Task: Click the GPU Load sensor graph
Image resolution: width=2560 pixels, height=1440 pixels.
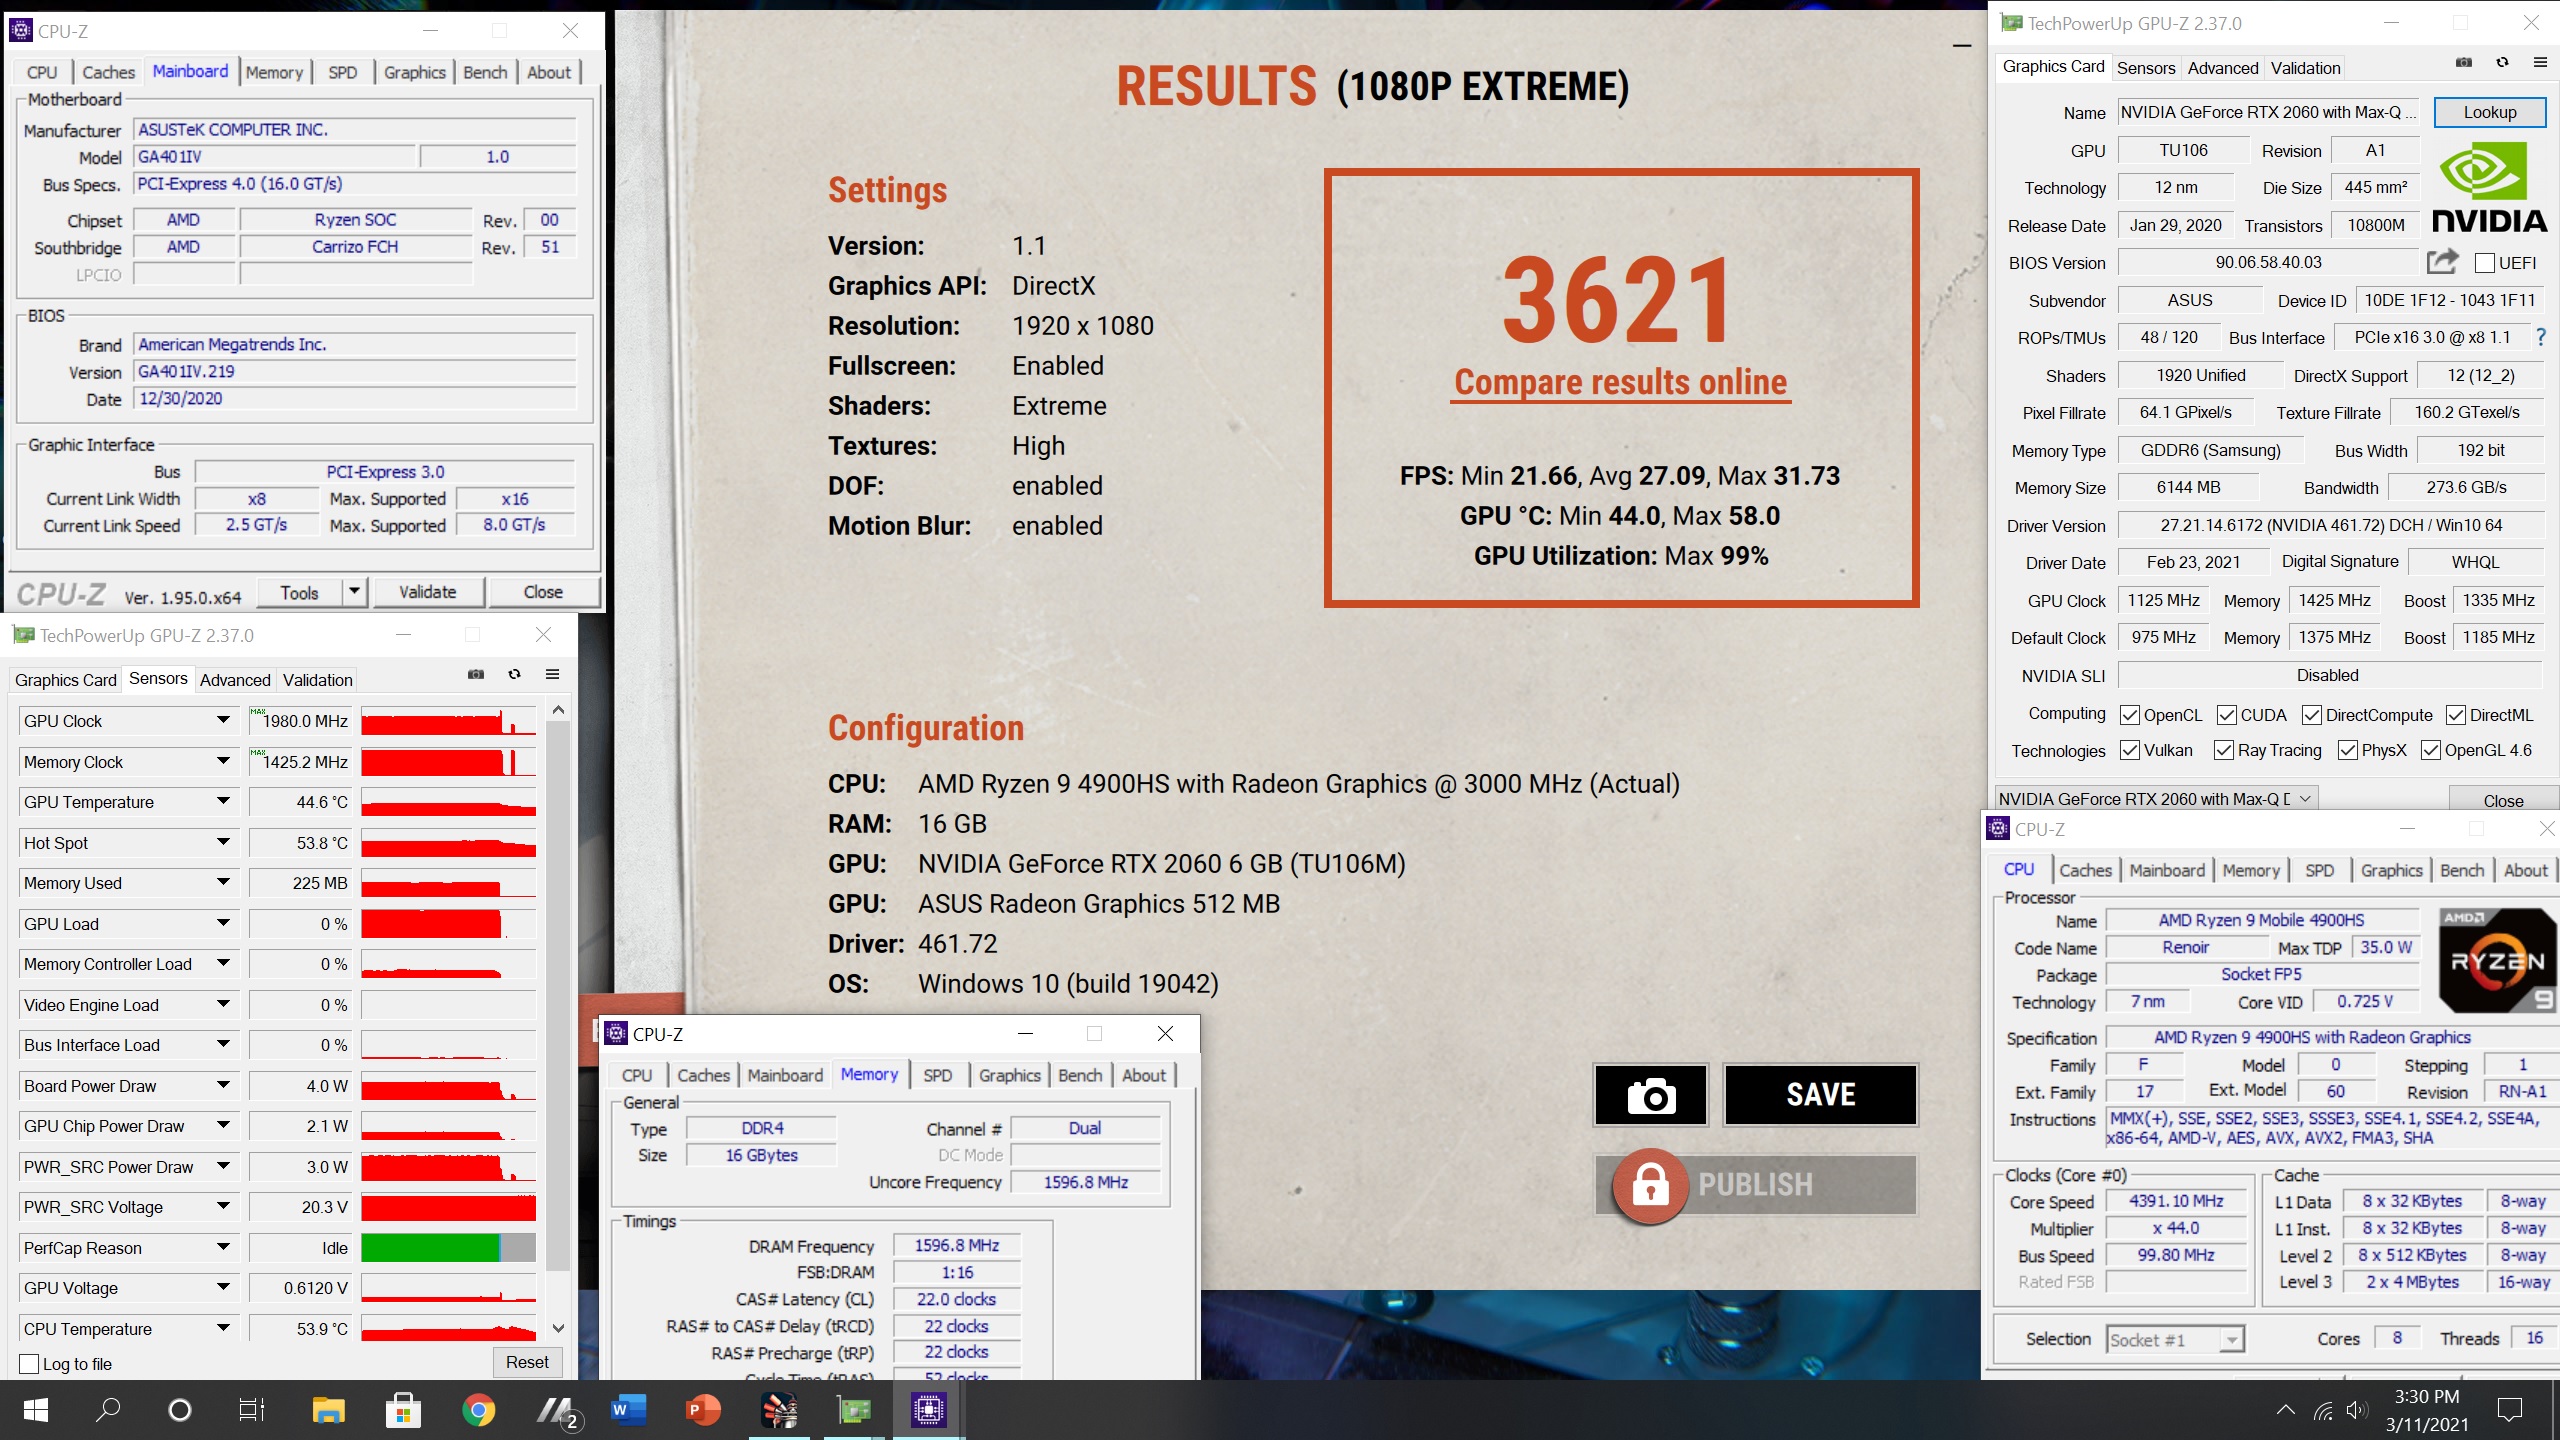Action: (x=448, y=923)
